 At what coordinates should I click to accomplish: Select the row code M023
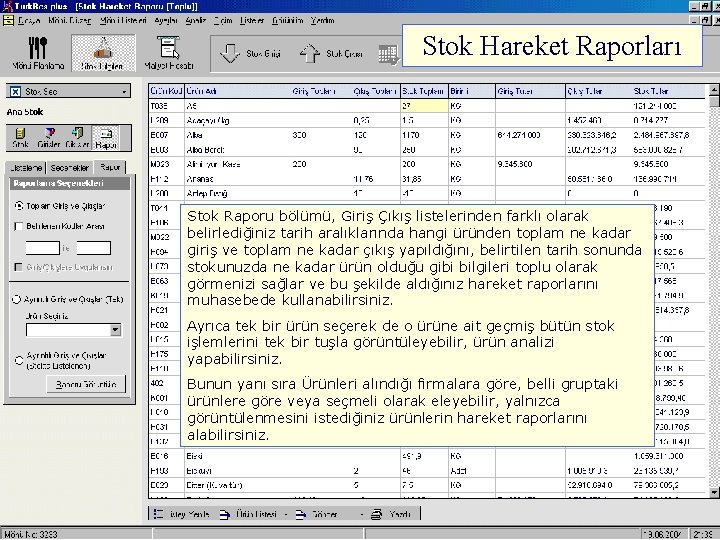[x=160, y=164]
